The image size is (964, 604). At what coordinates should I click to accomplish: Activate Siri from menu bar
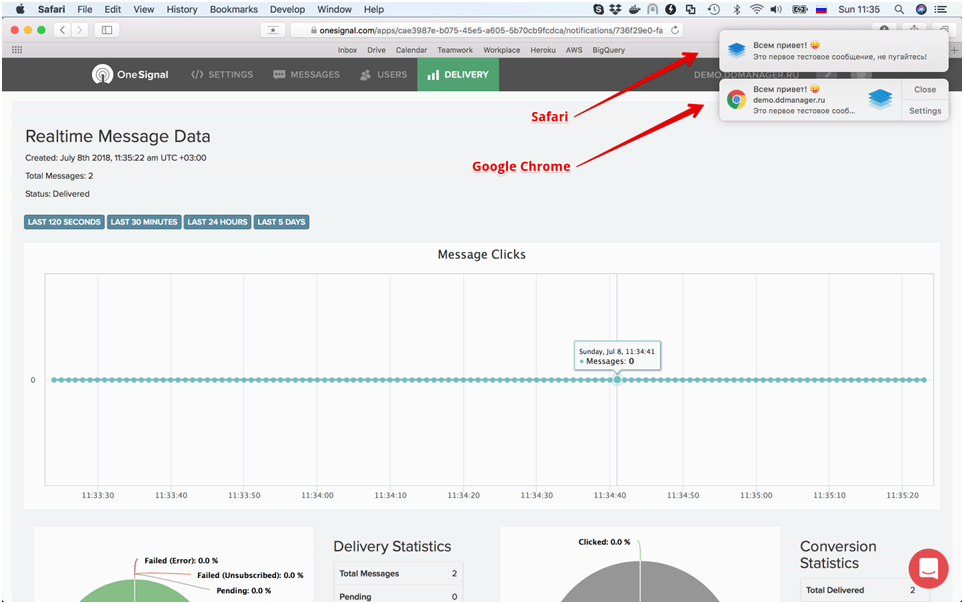[x=921, y=9]
